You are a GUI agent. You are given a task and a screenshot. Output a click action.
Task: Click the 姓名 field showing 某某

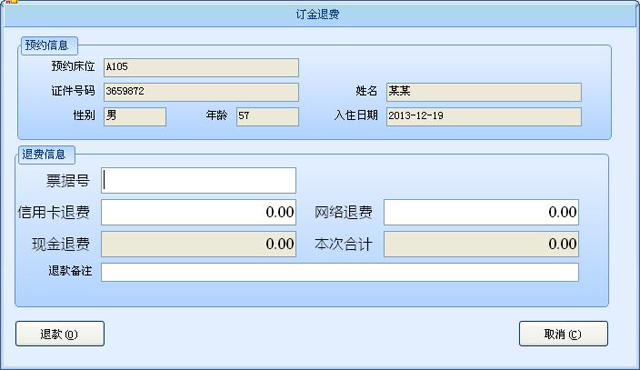[x=484, y=92]
